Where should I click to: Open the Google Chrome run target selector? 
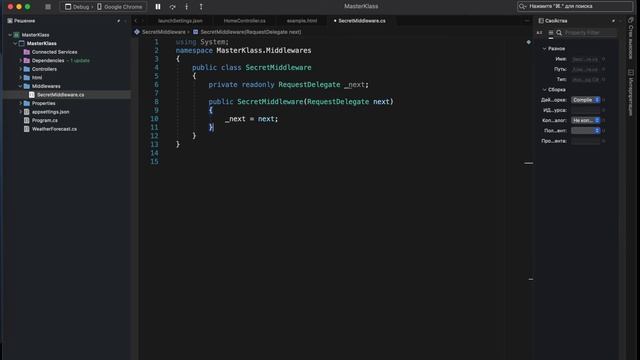pos(120,7)
